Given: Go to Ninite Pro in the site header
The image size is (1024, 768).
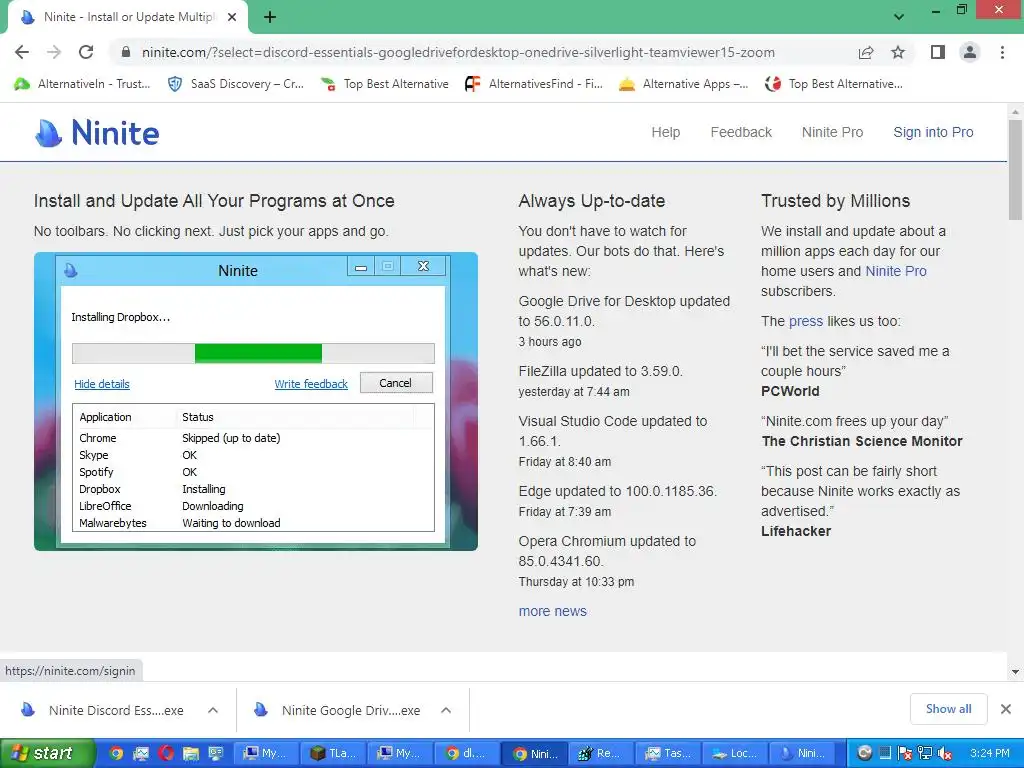Looking at the screenshot, I should (832, 133).
